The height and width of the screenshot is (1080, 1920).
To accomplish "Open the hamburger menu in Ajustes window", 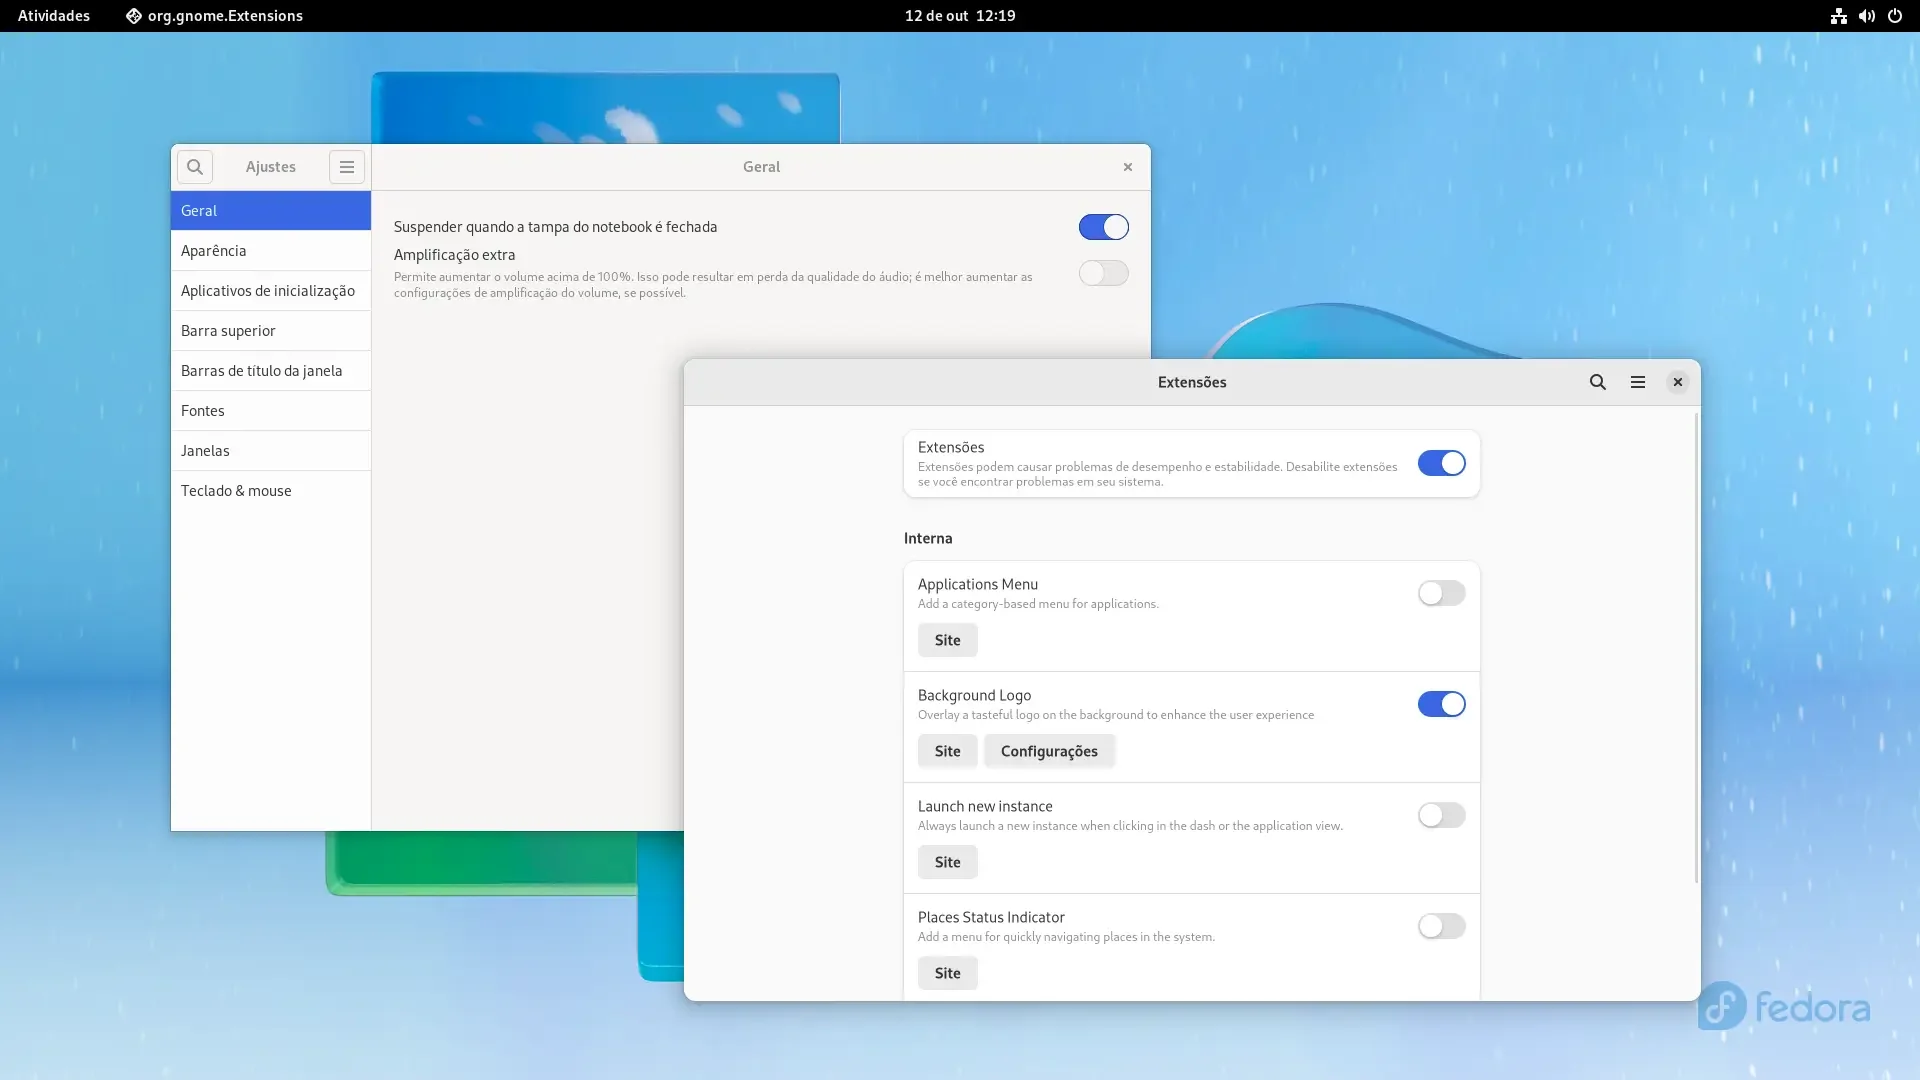I will [x=347, y=167].
